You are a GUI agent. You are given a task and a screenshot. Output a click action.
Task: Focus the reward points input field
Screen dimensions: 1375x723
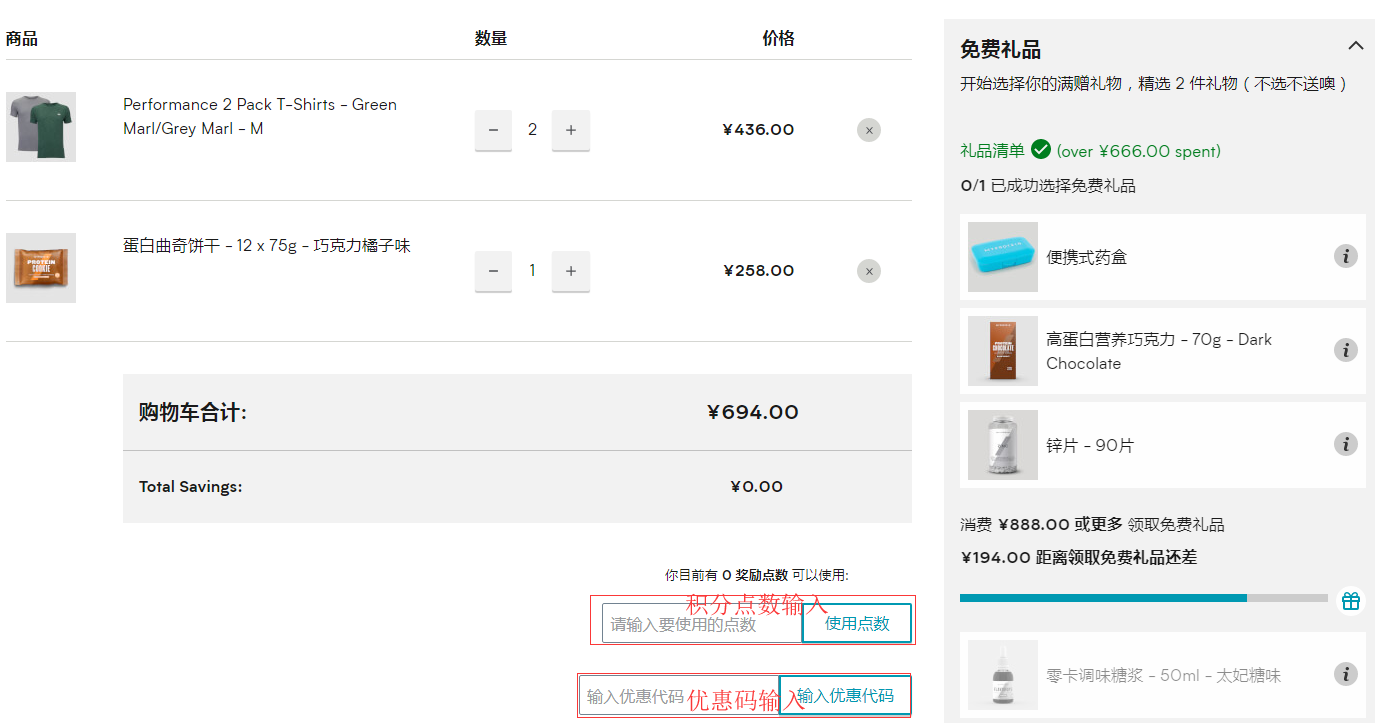coord(701,624)
